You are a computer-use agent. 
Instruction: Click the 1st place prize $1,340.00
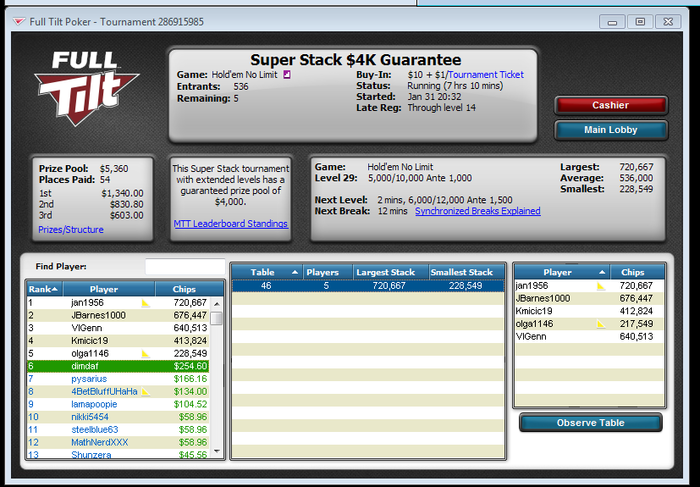click(122, 193)
